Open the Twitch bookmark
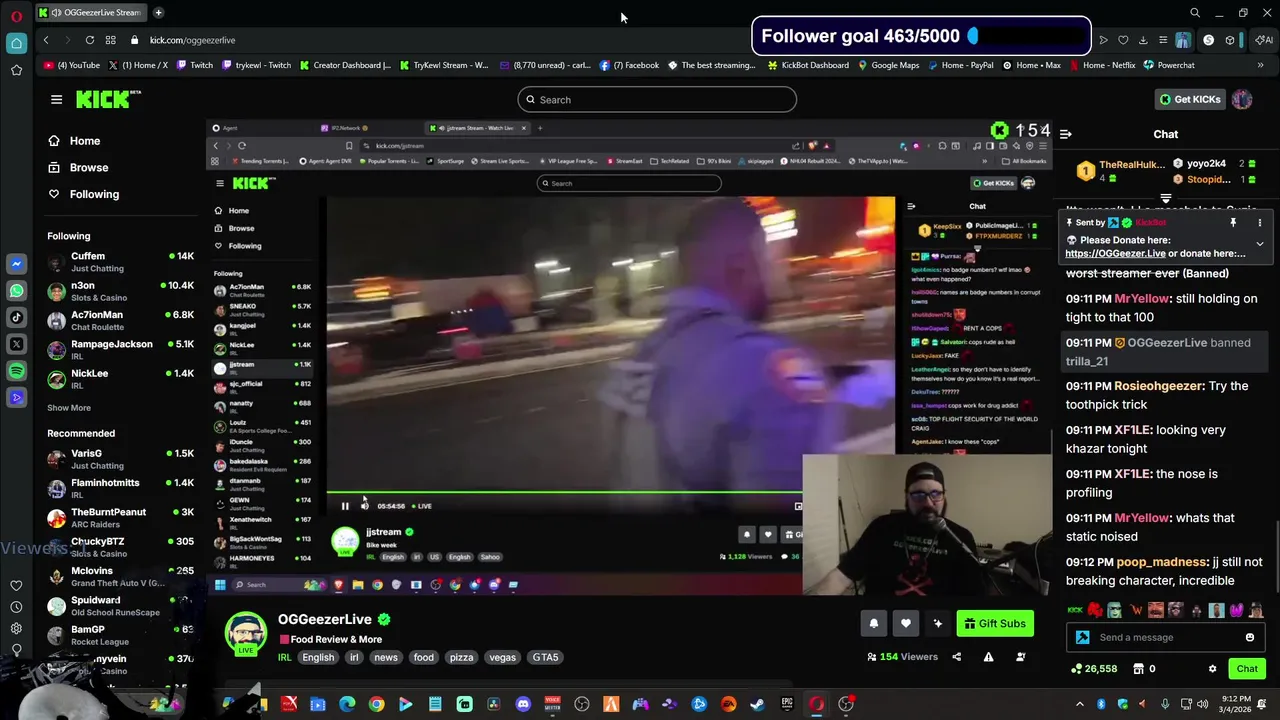 195,65
